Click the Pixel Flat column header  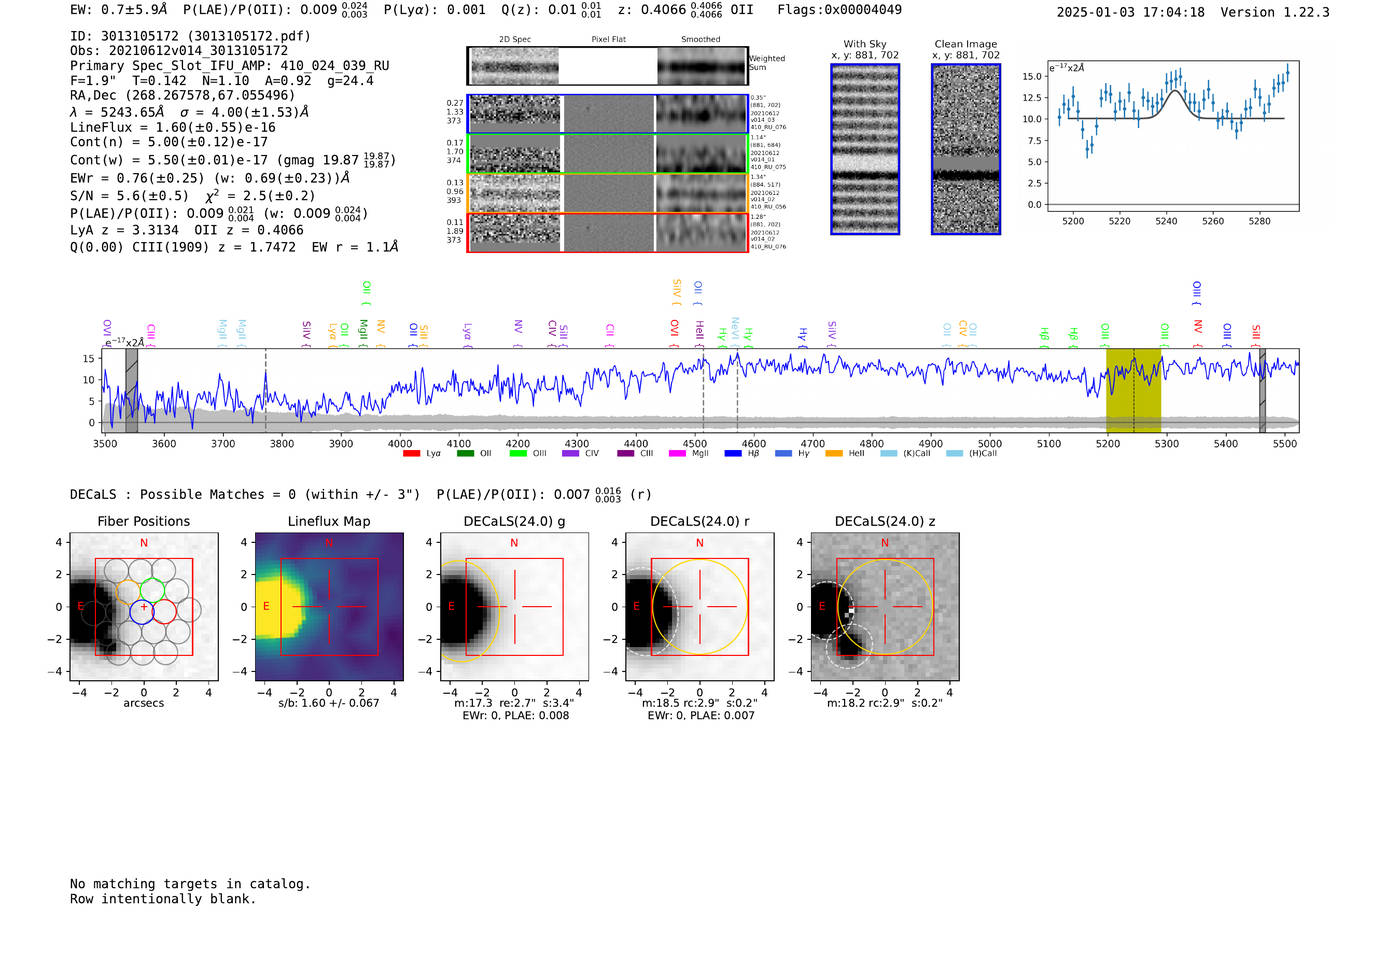click(608, 40)
